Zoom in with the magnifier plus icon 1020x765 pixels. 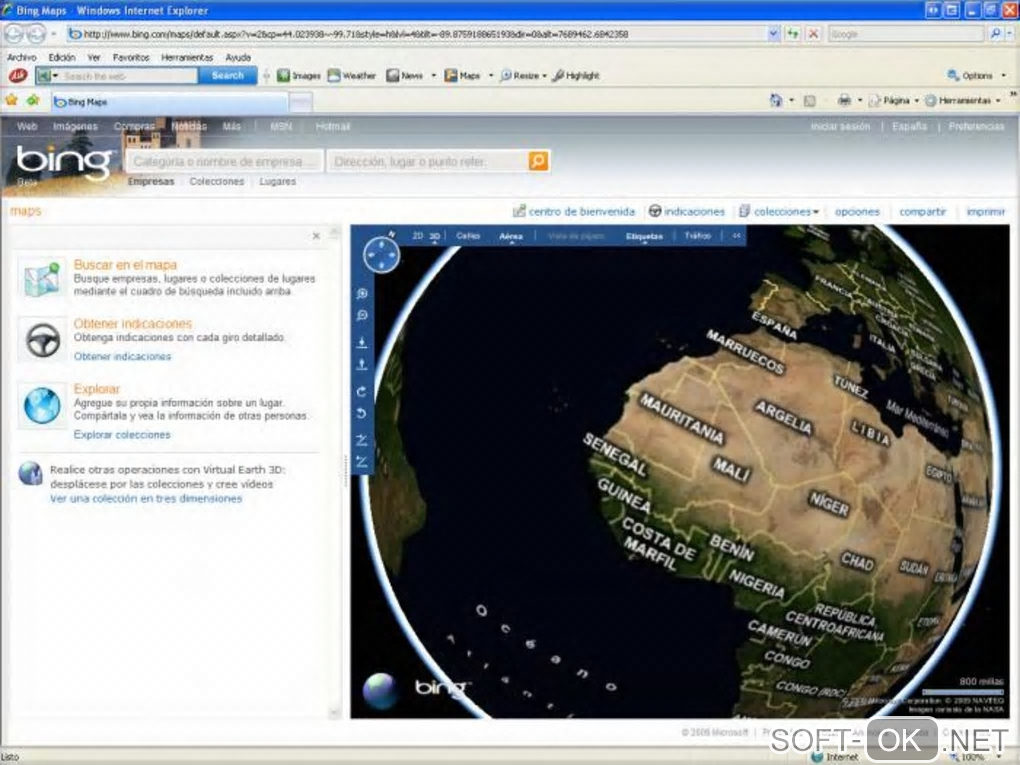362,293
